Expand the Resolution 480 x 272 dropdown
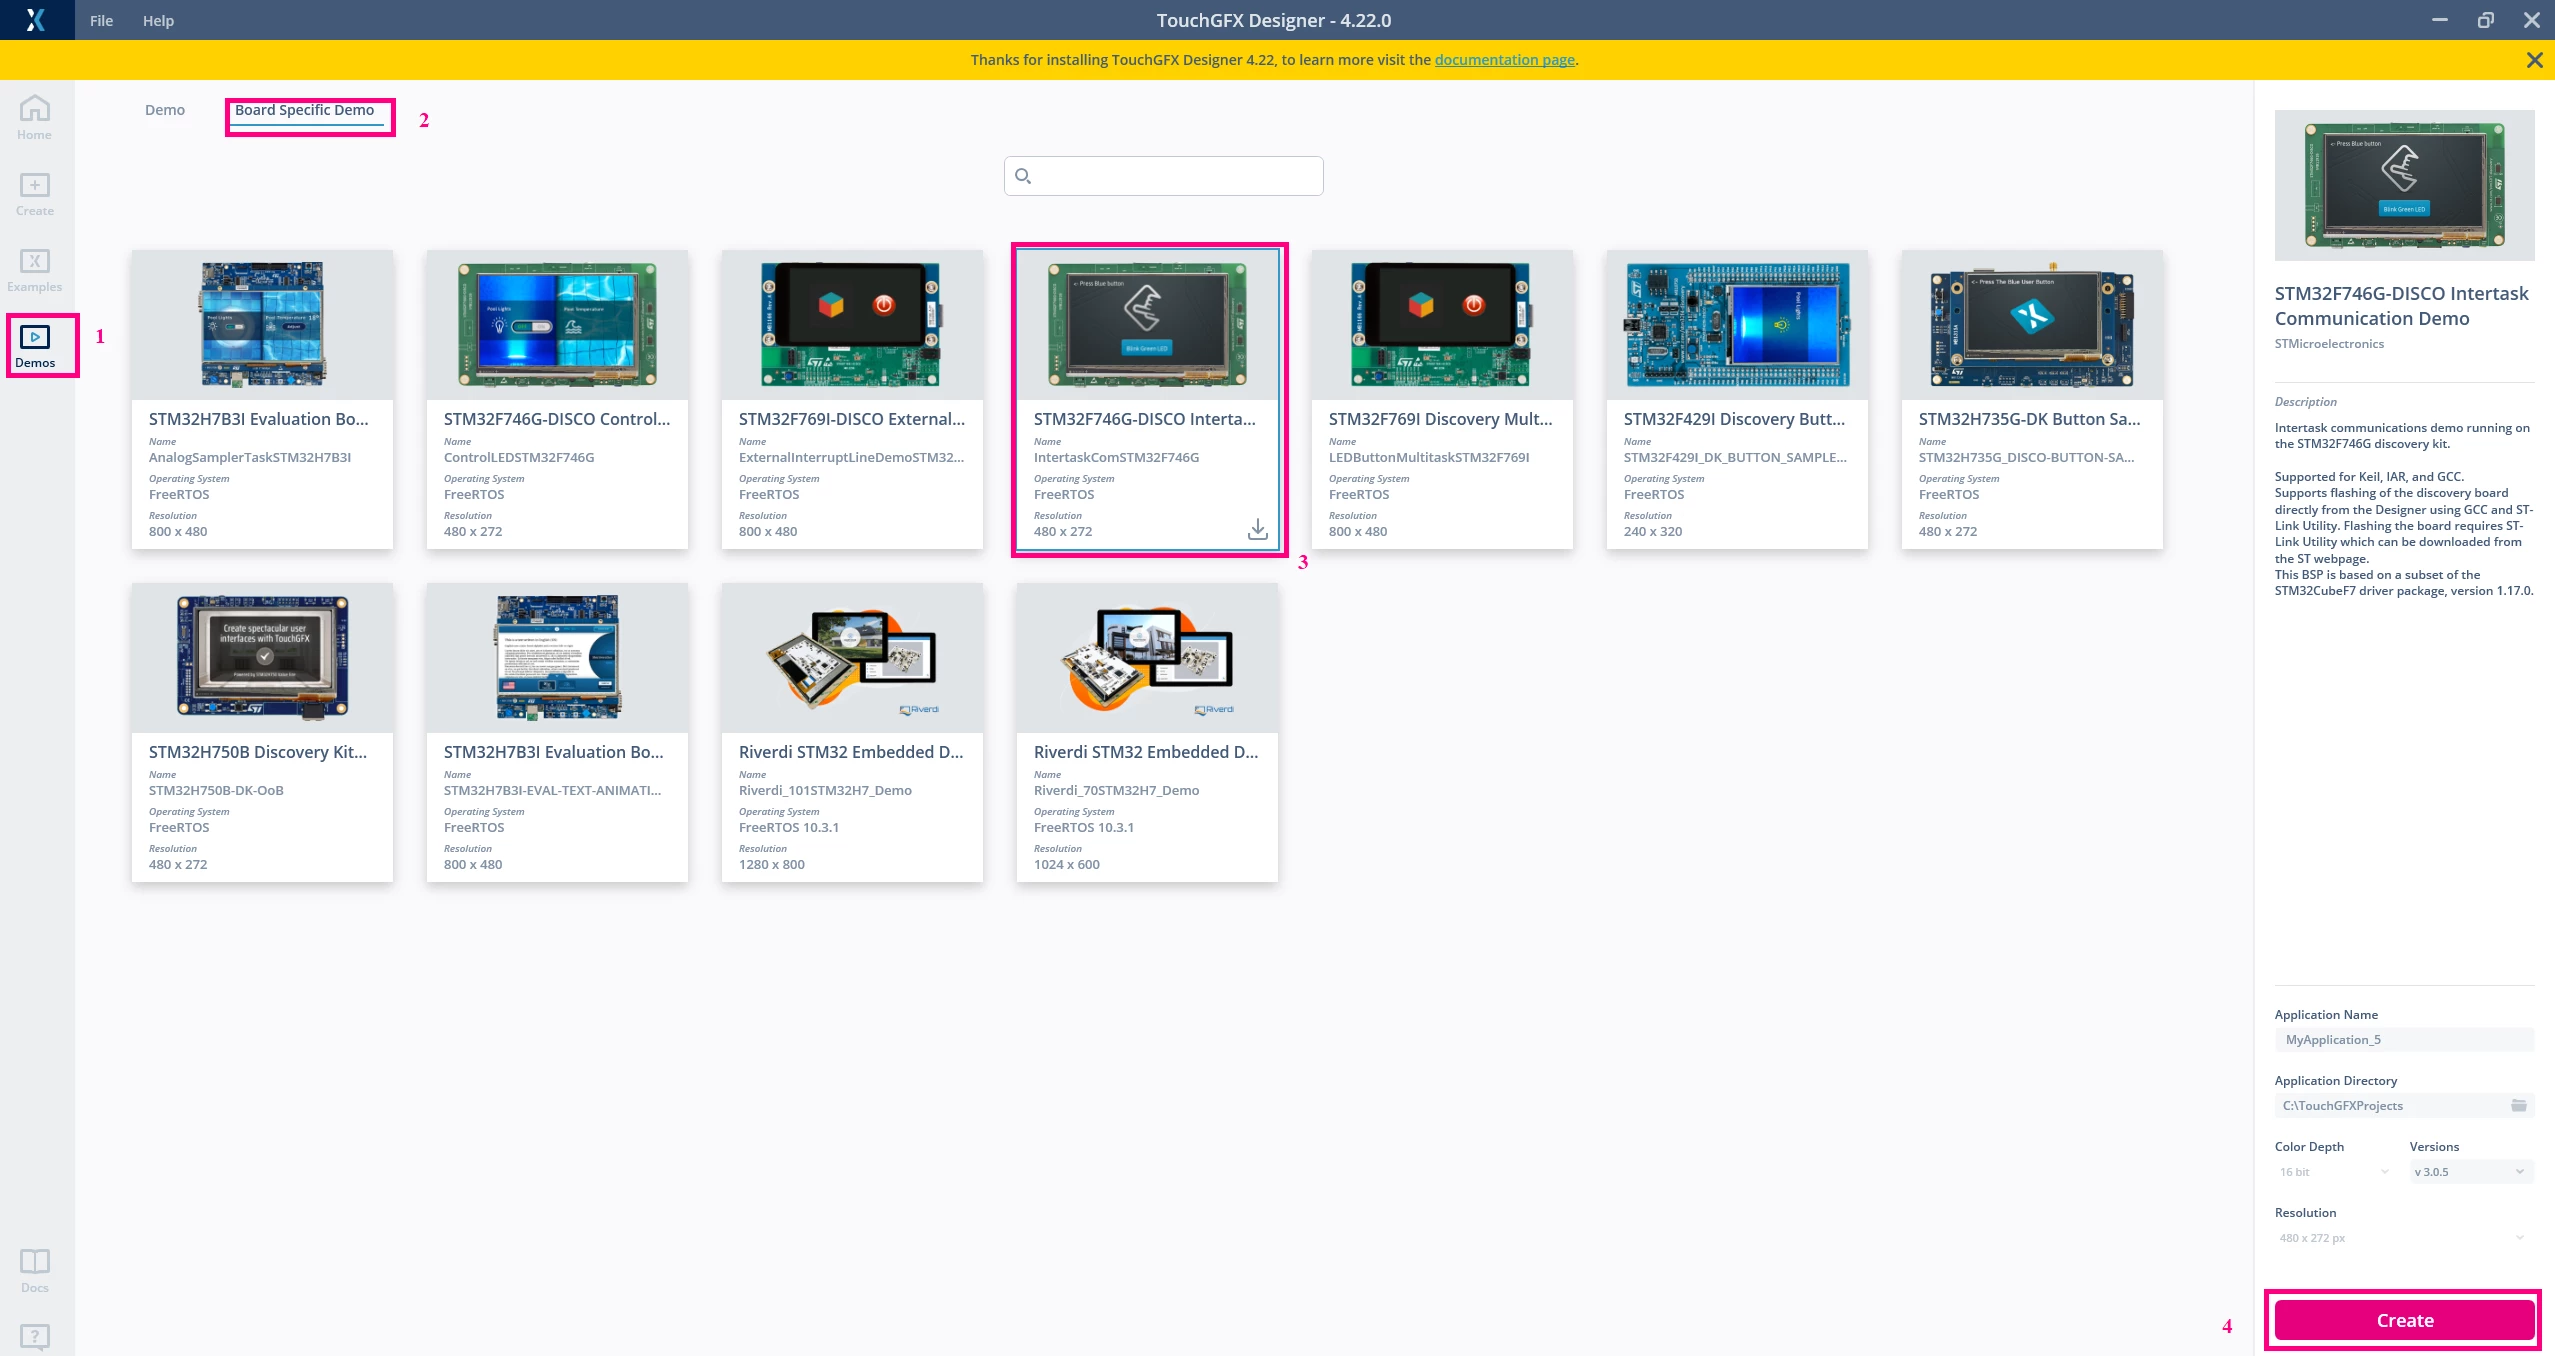 [2402, 1237]
